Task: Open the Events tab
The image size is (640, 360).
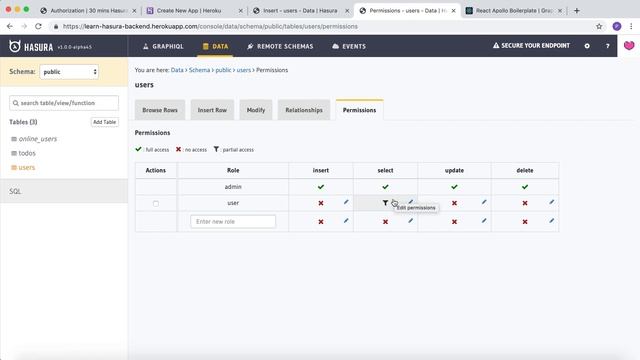Action: (349, 46)
